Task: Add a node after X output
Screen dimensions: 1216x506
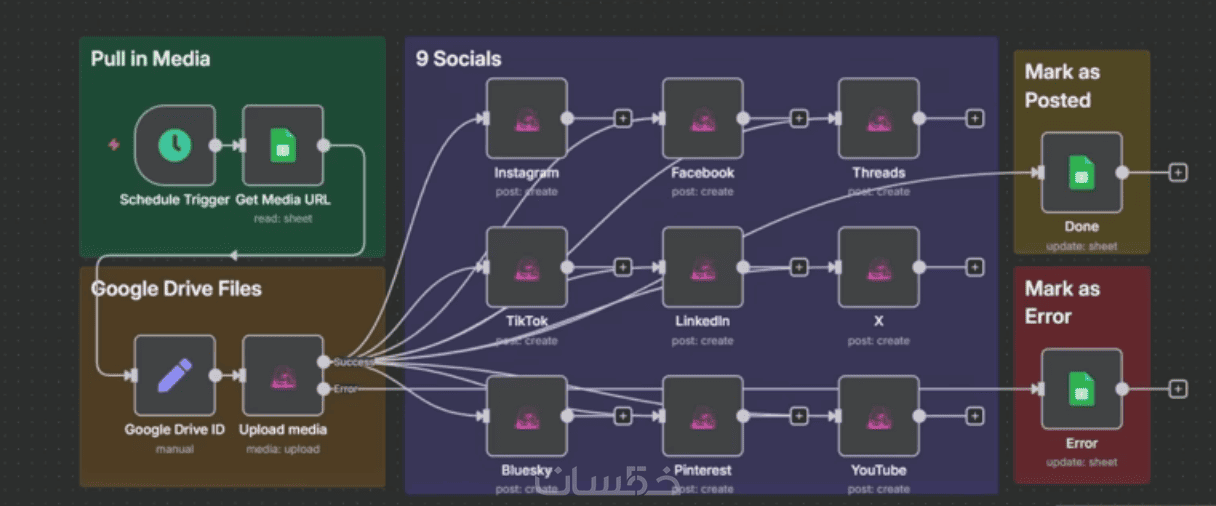Action: 974,267
